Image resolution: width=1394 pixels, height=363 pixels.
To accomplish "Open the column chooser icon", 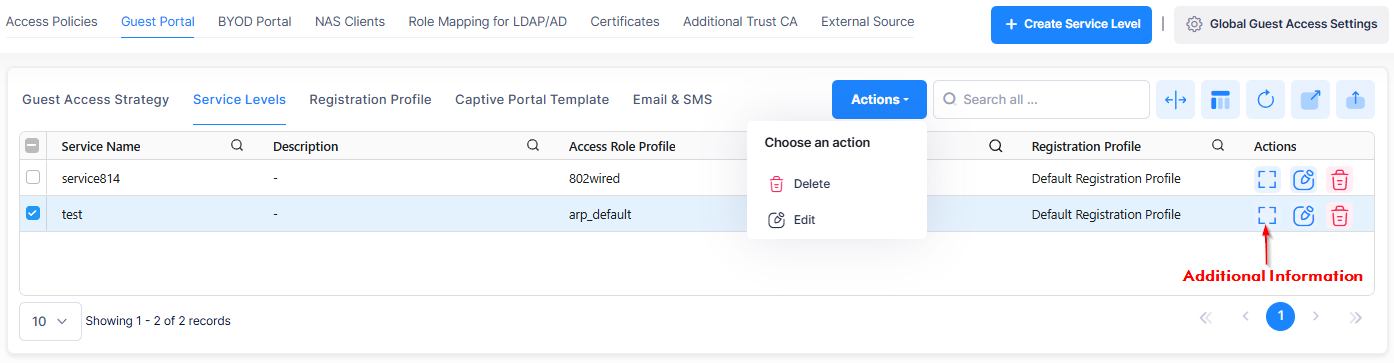I will (1221, 100).
